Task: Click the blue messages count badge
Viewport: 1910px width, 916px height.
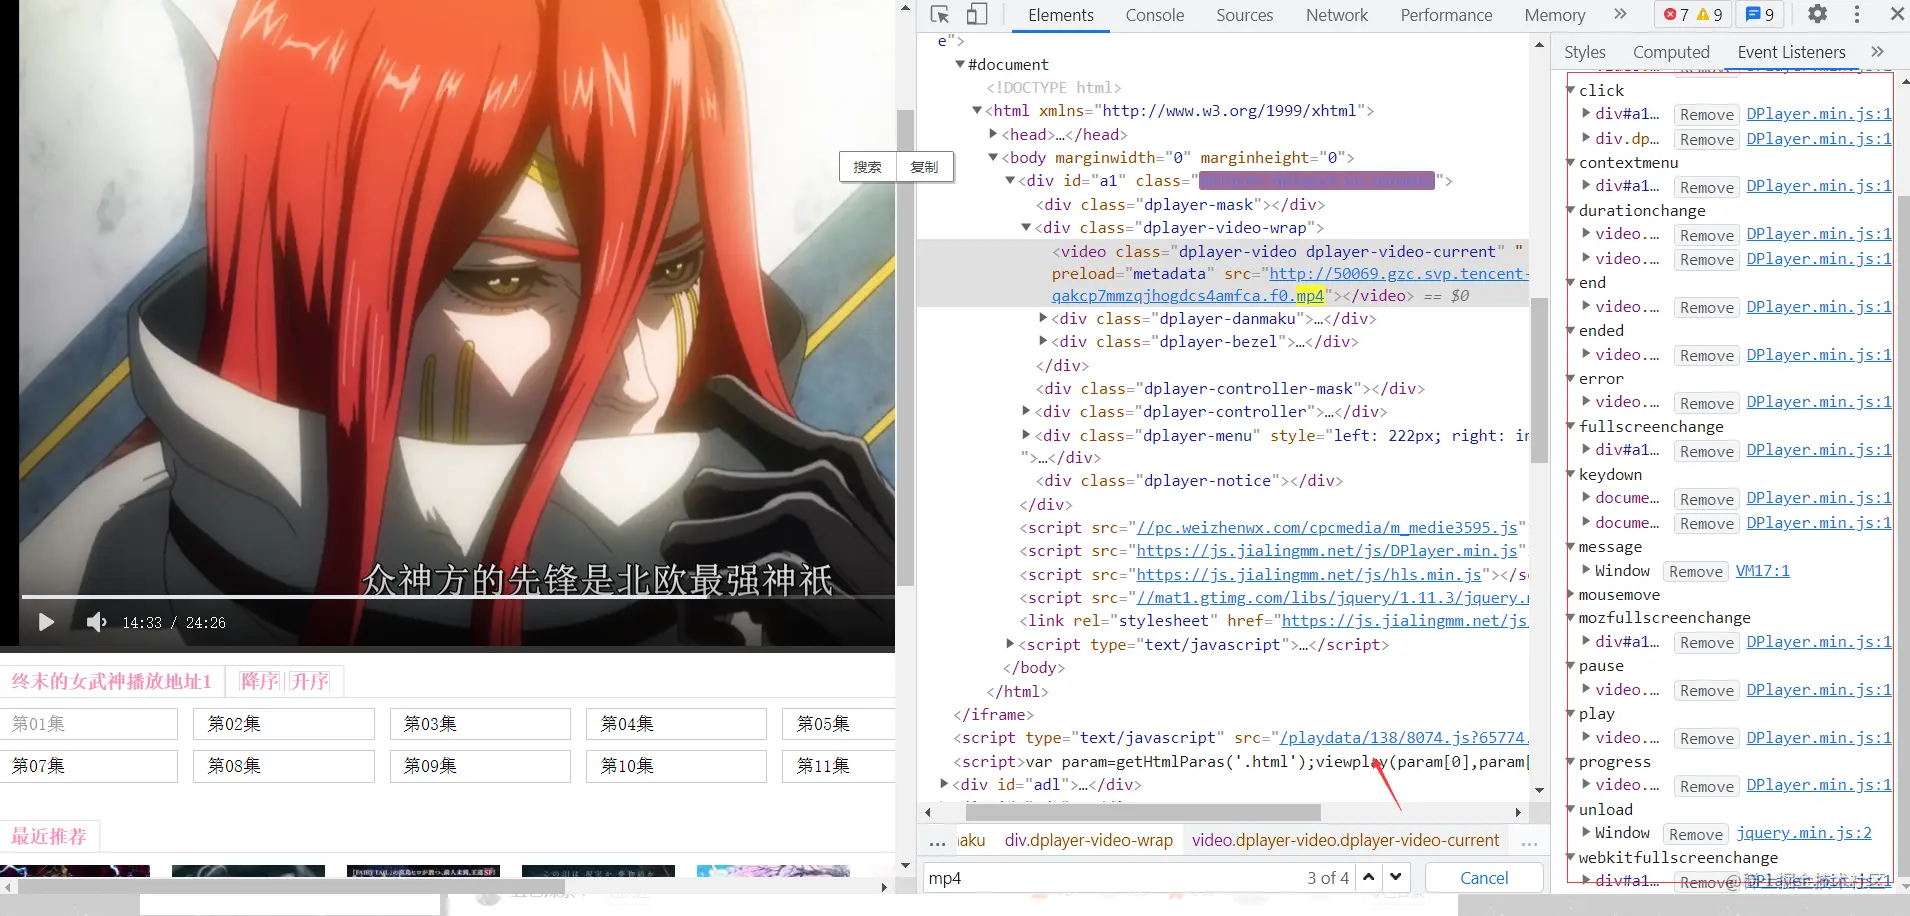Action: tap(1760, 15)
